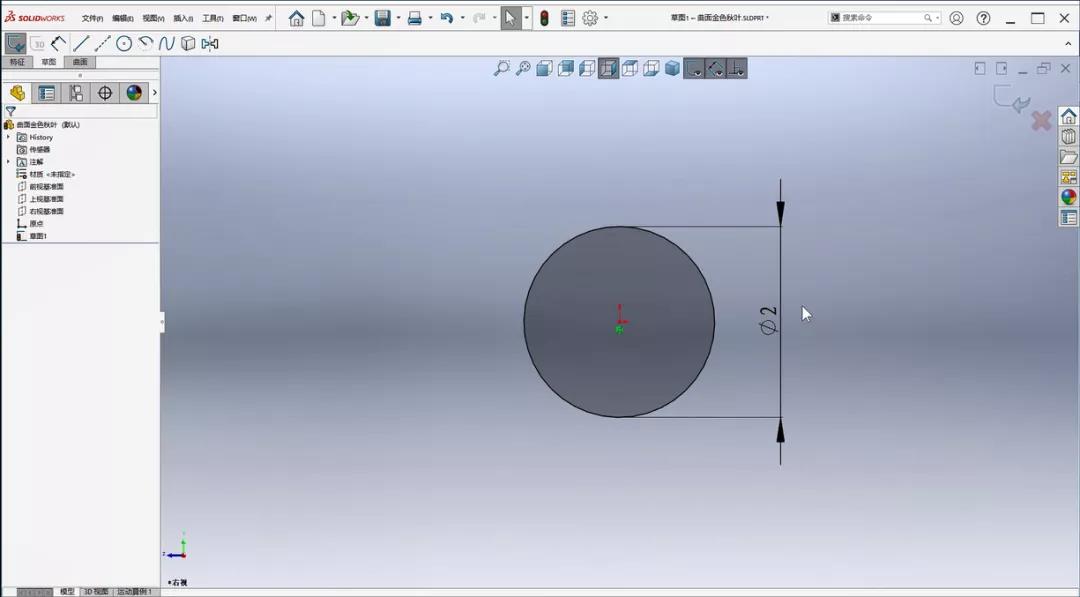This screenshot has height=597, width=1080.
Task: Open the 工具 (Tools) menu
Action: 213,19
